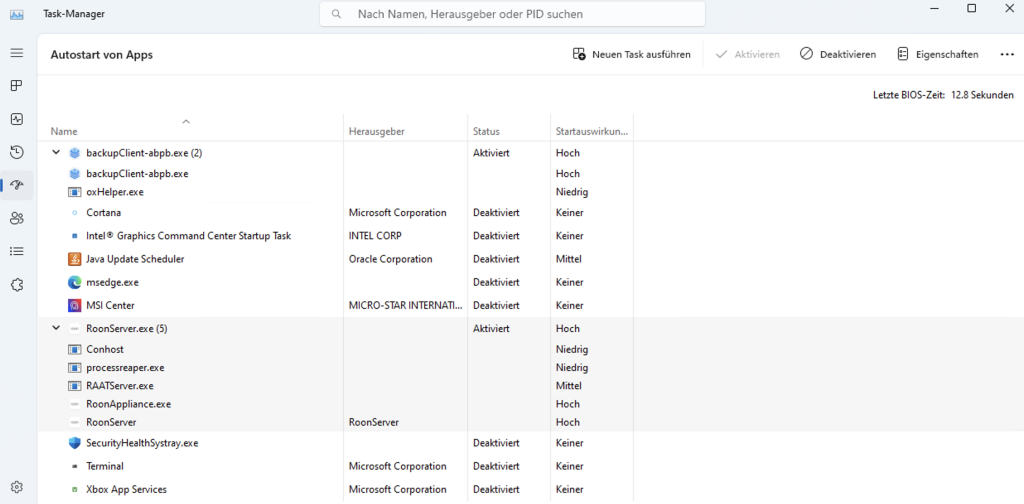Click Niedrig impact of oxHelper.exe
This screenshot has height=504, width=1024.
pyautogui.click(x=572, y=192)
